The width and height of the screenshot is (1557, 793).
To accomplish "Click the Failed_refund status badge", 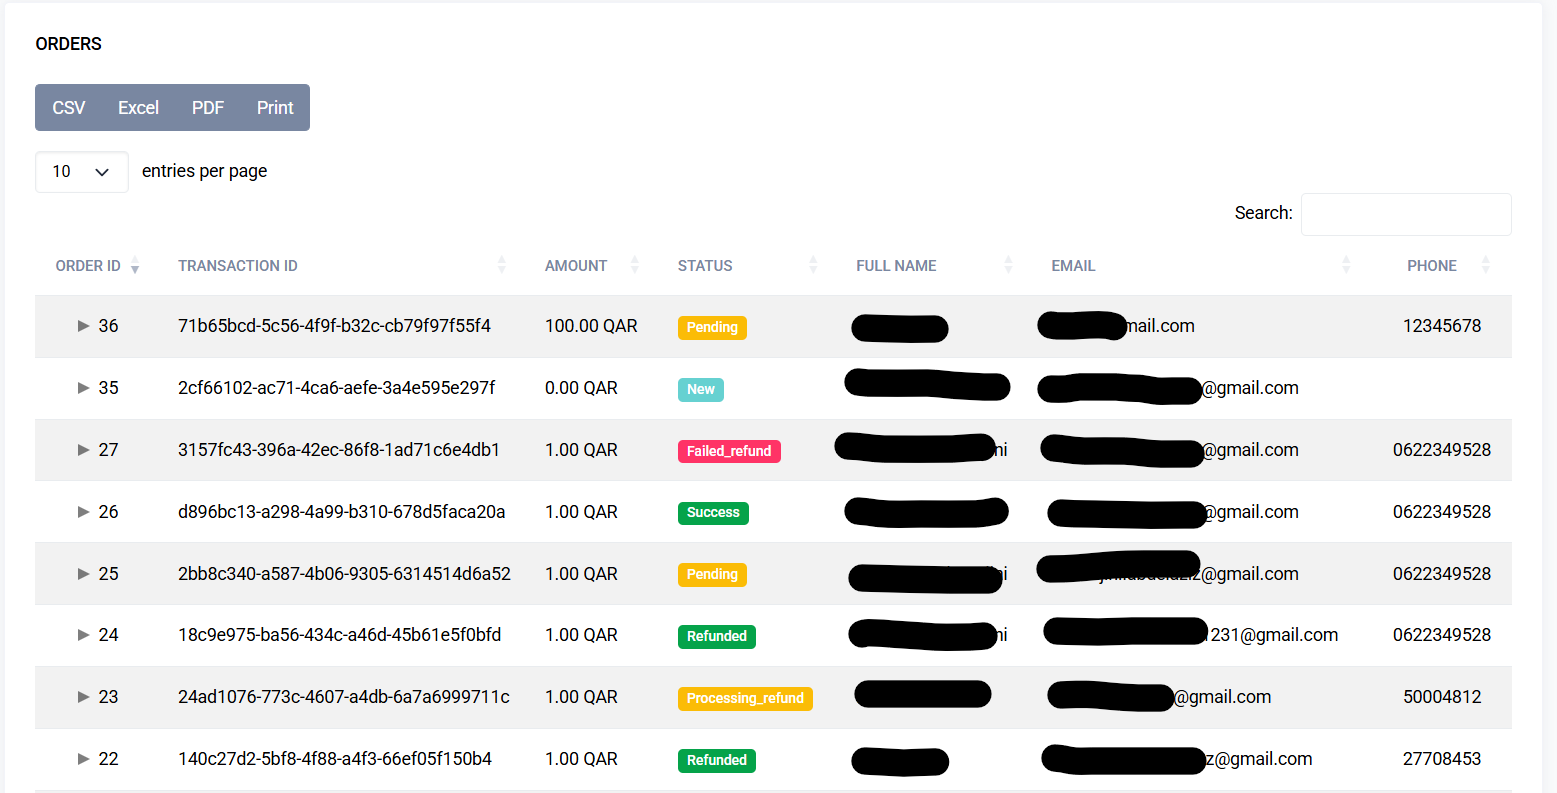I will [728, 451].
